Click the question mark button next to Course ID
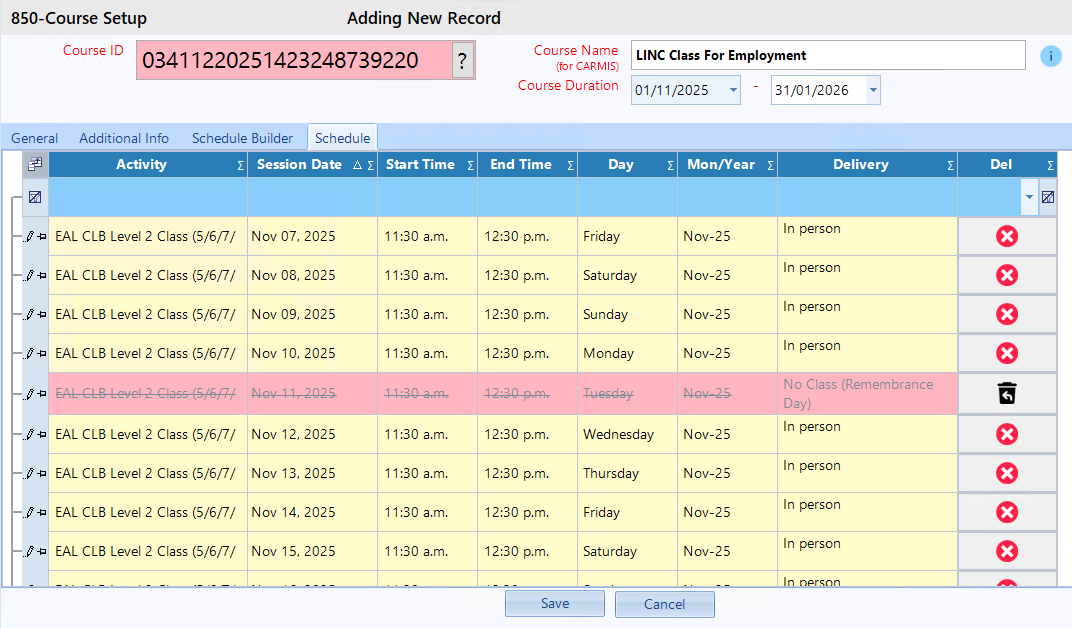 click(461, 61)
